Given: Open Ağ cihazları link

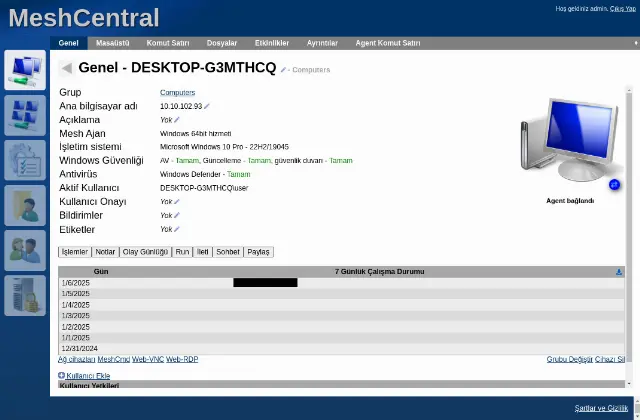Looking at the screenshot, I should [x=77, y=359].
